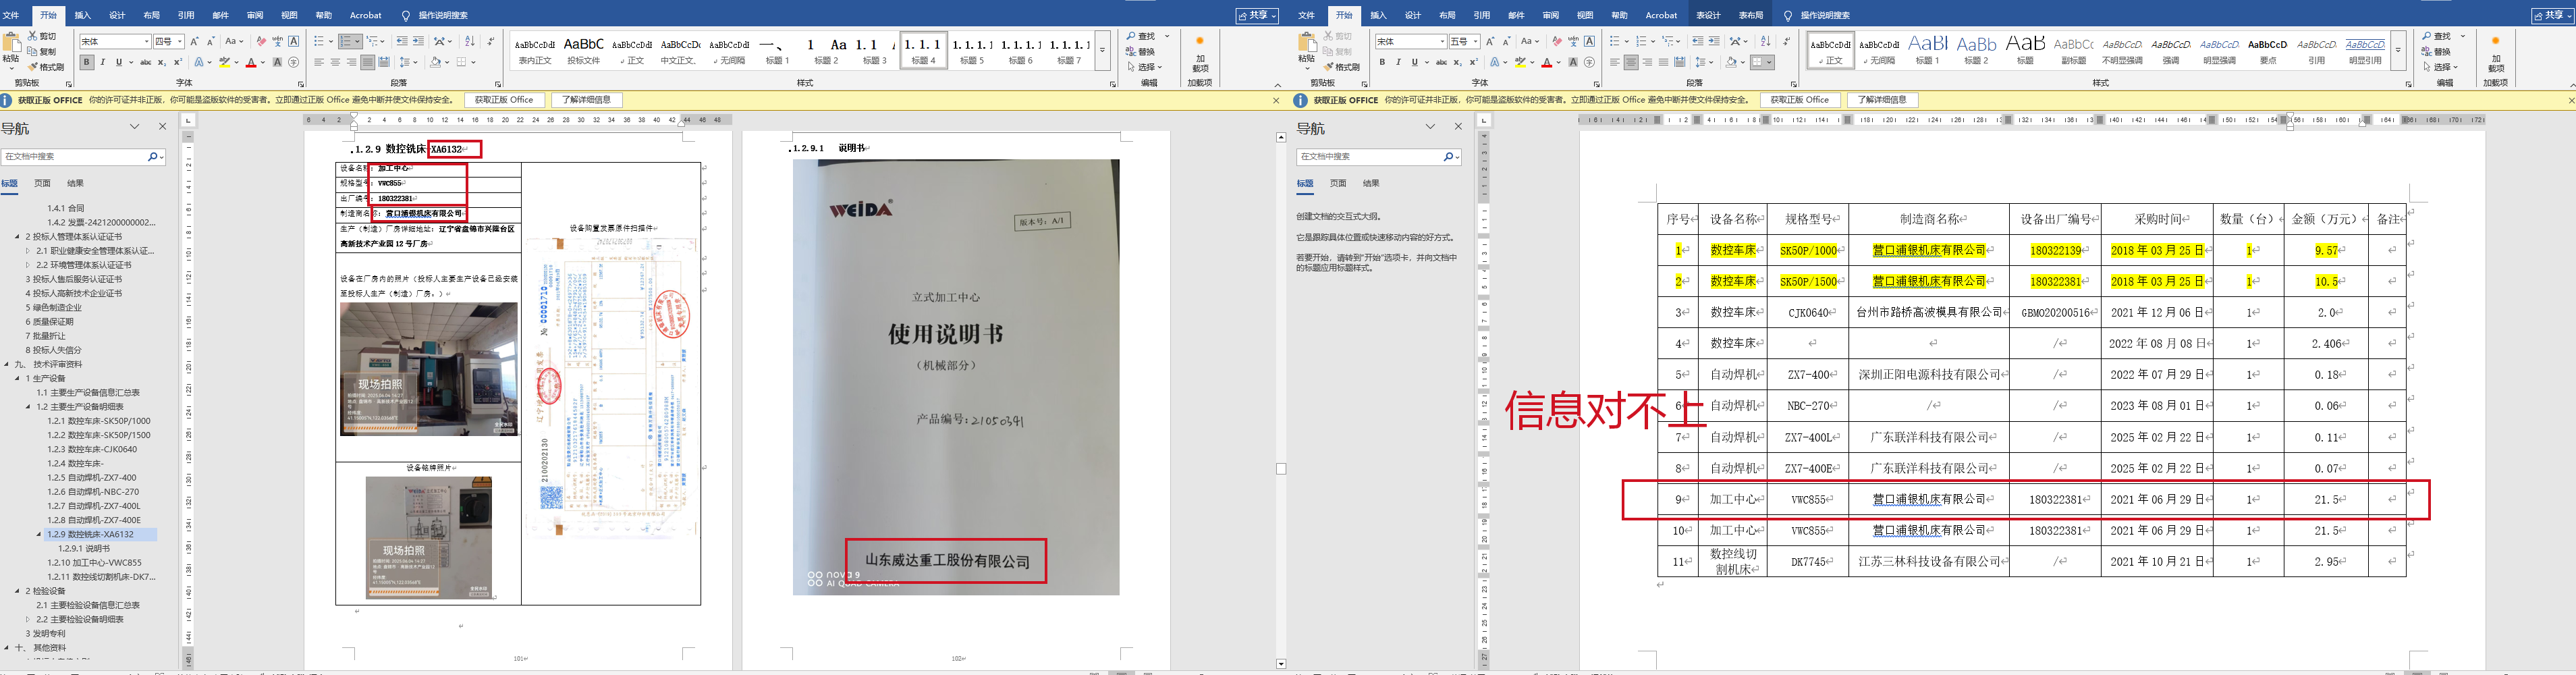
Task: Switch to 页面 in the left navigation pane
Action: click(x=42, y=183)
